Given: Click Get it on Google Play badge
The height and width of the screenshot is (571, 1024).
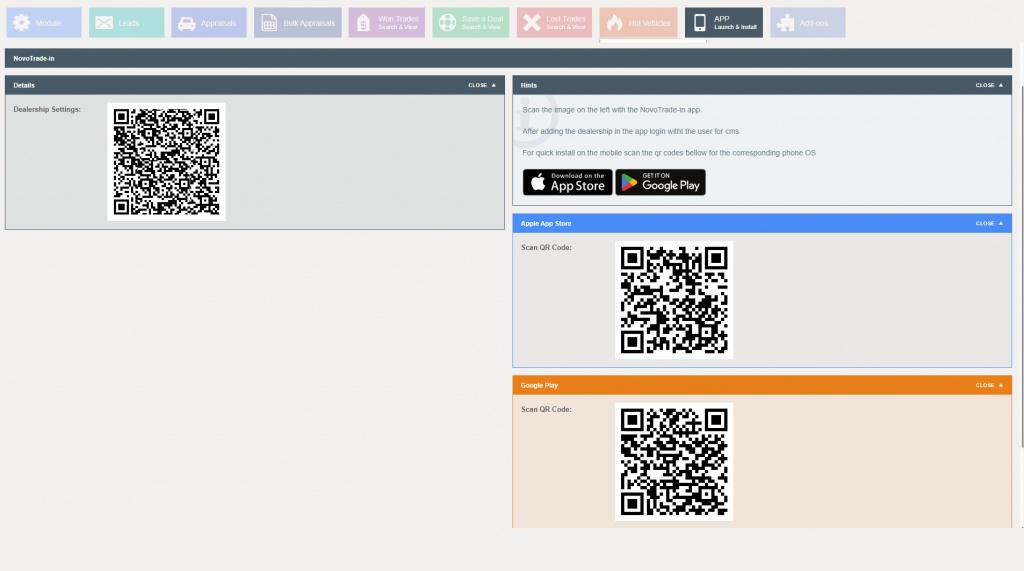Looking at the screenshot, I should tap(660, 182).
